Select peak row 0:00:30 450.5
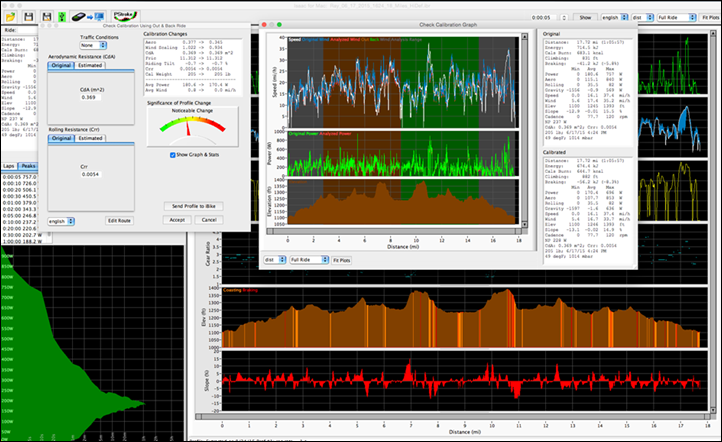 pos(19,196)
